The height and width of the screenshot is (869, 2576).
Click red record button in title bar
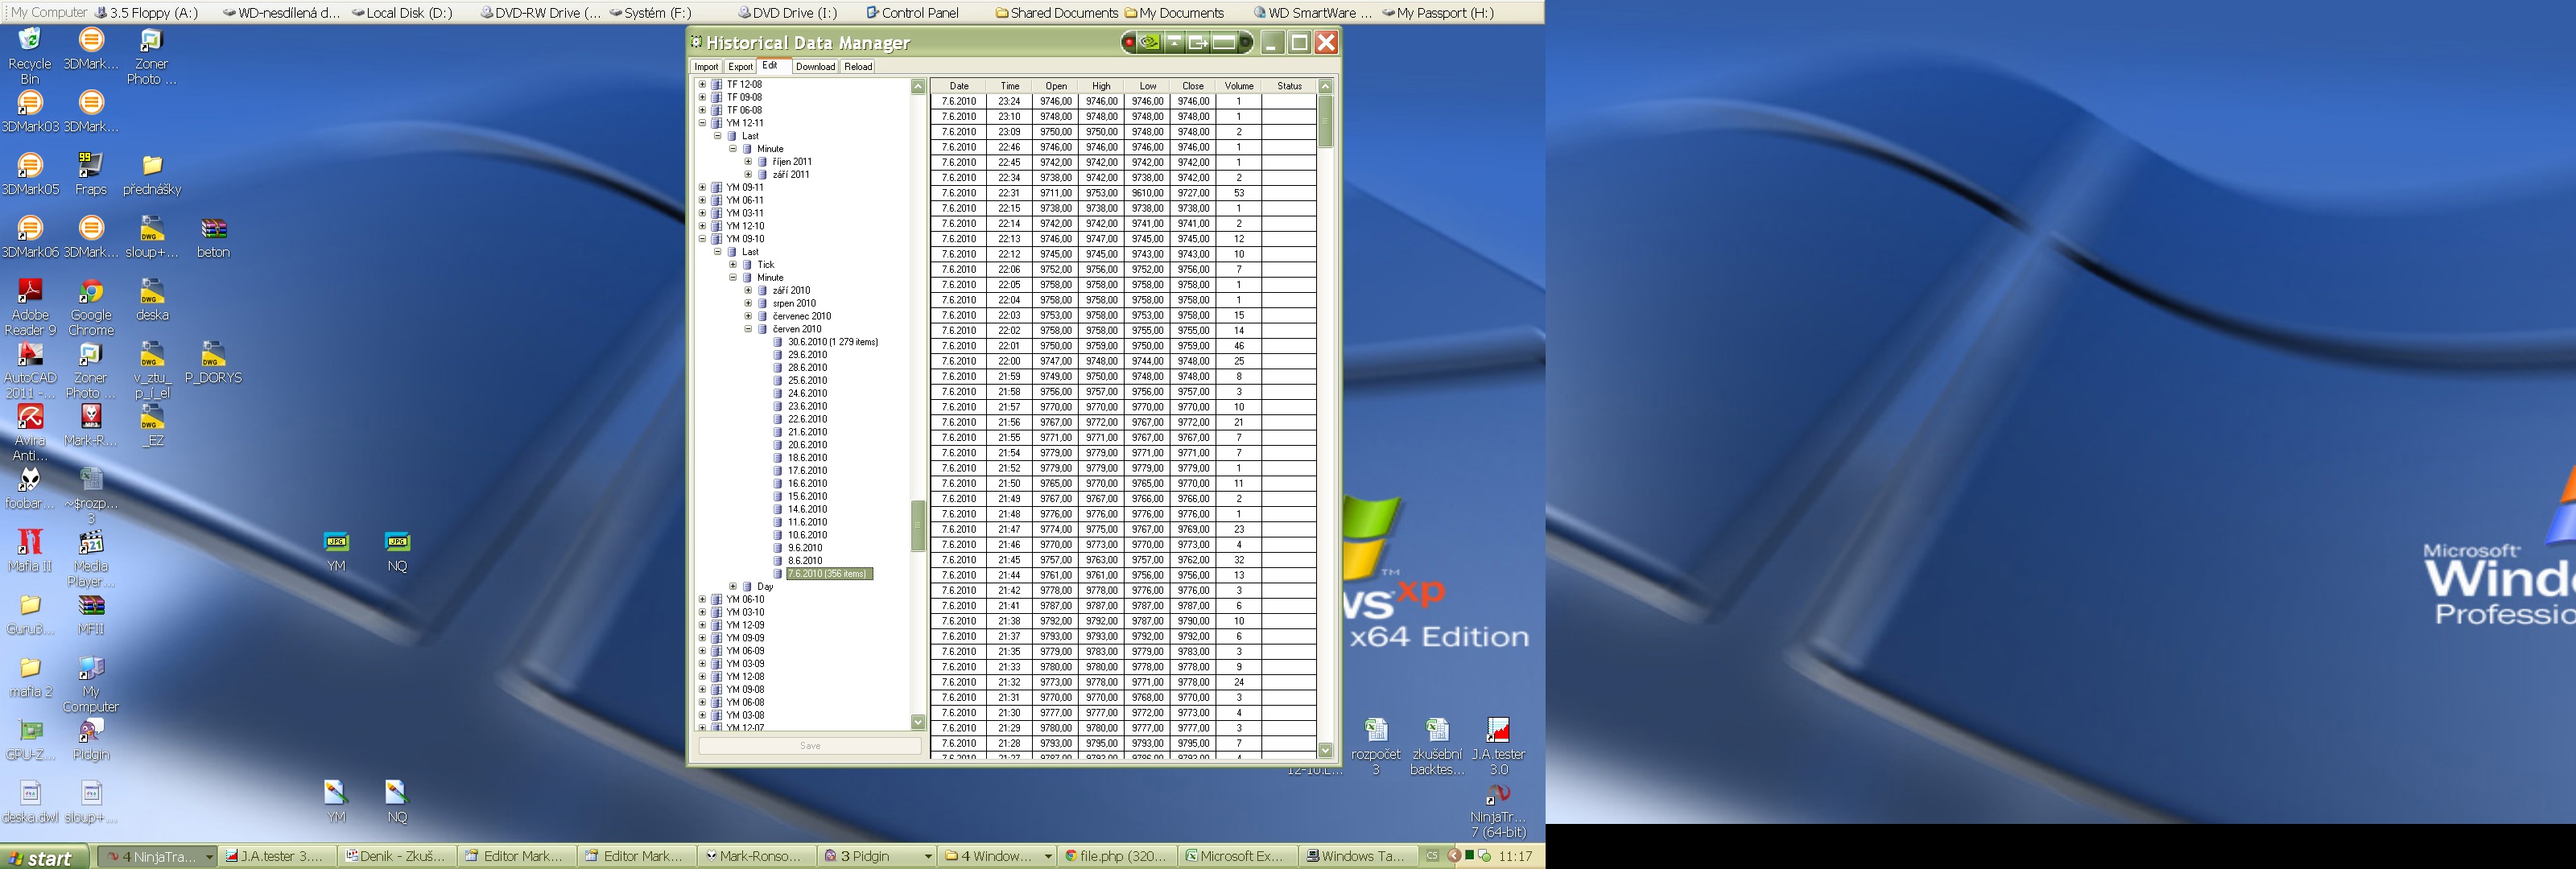tap(1129, 43)
